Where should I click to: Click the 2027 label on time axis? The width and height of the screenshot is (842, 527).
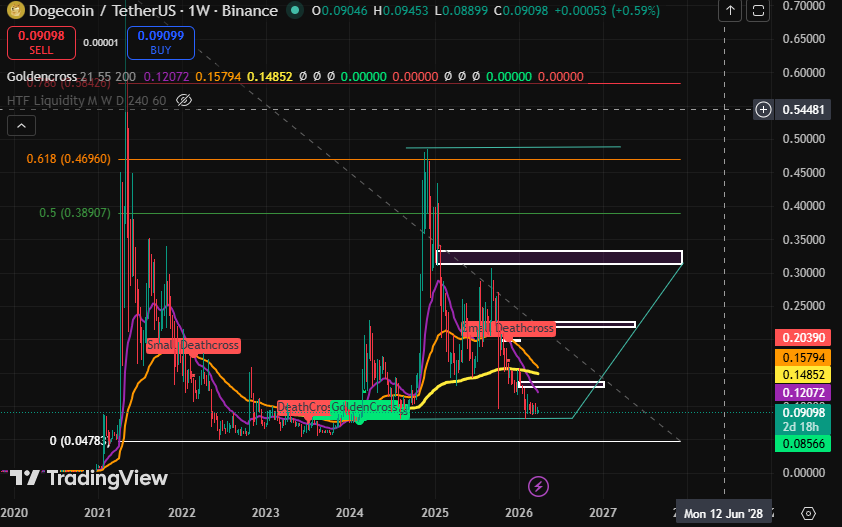pos(603,513)
